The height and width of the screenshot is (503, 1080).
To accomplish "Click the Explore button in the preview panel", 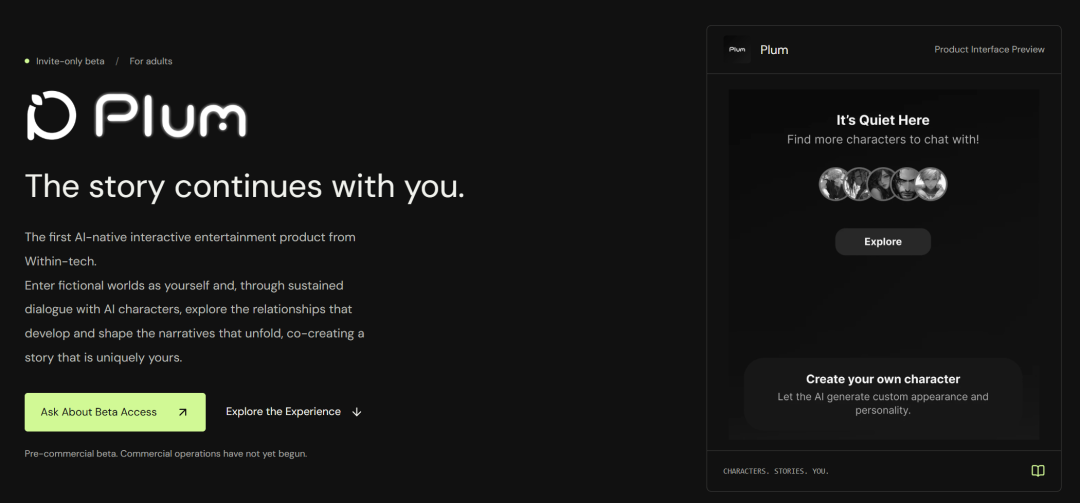I will point(883,242).
